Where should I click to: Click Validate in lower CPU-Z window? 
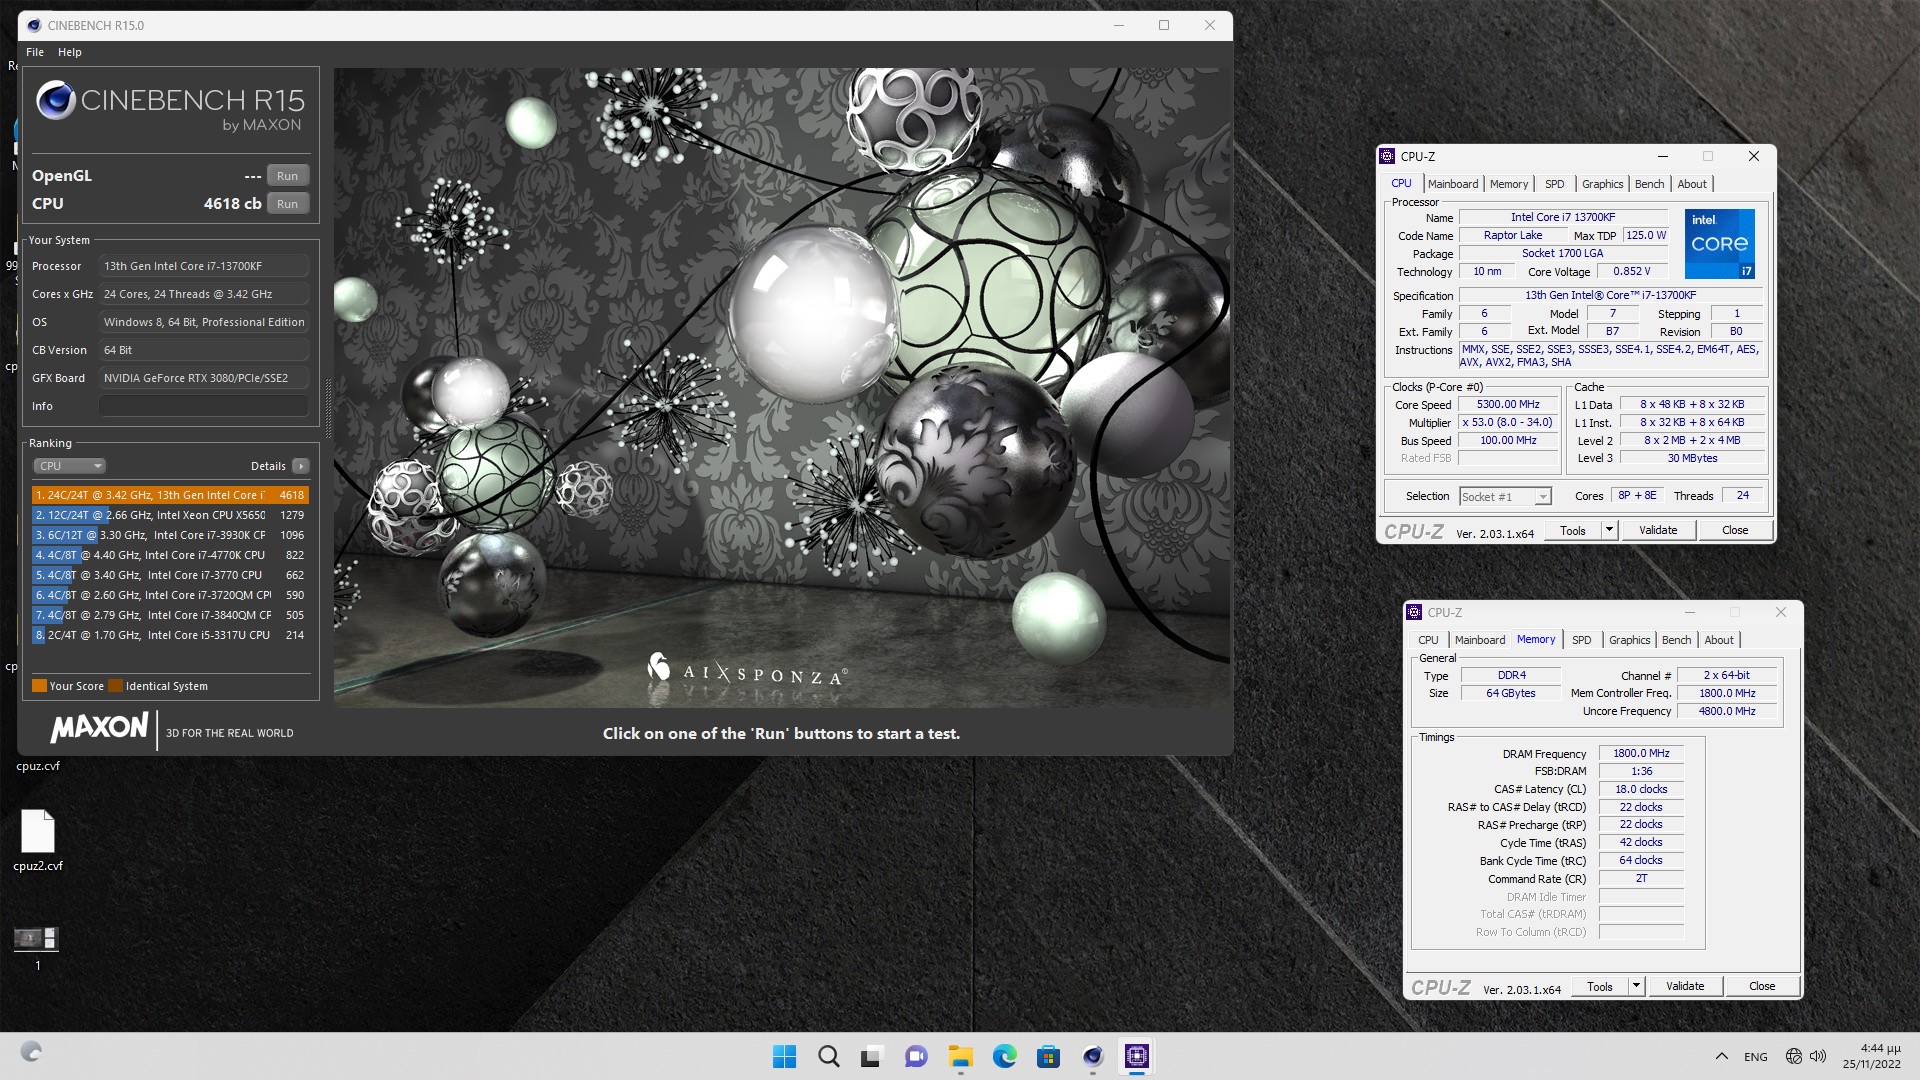tap(1685, 987)
